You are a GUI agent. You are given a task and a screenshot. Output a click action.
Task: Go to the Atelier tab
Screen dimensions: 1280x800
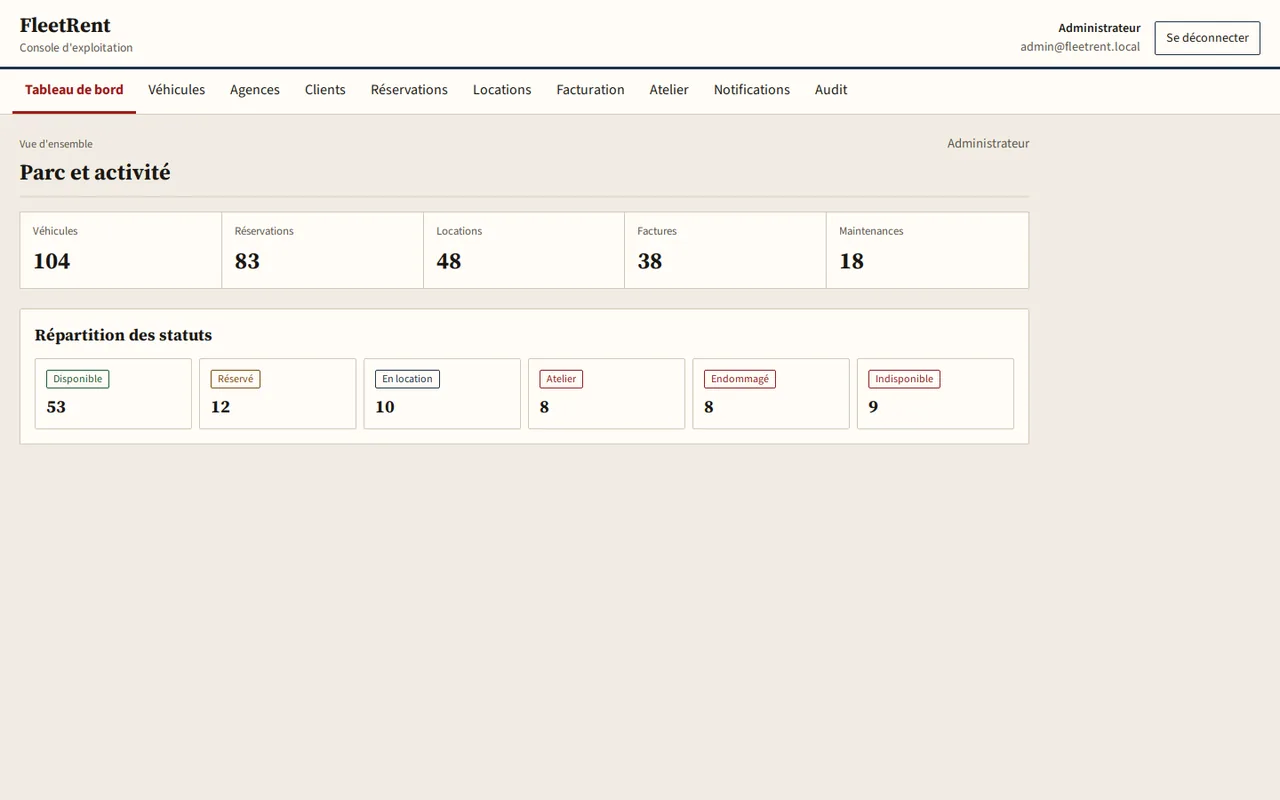tap(669, 90)
